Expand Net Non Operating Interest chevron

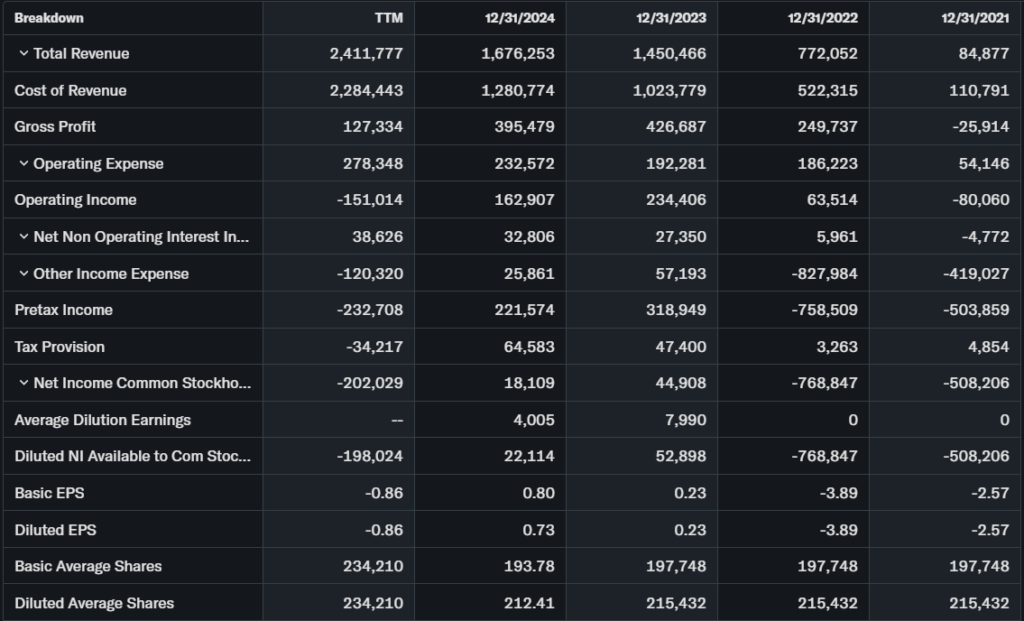(23, 237)
